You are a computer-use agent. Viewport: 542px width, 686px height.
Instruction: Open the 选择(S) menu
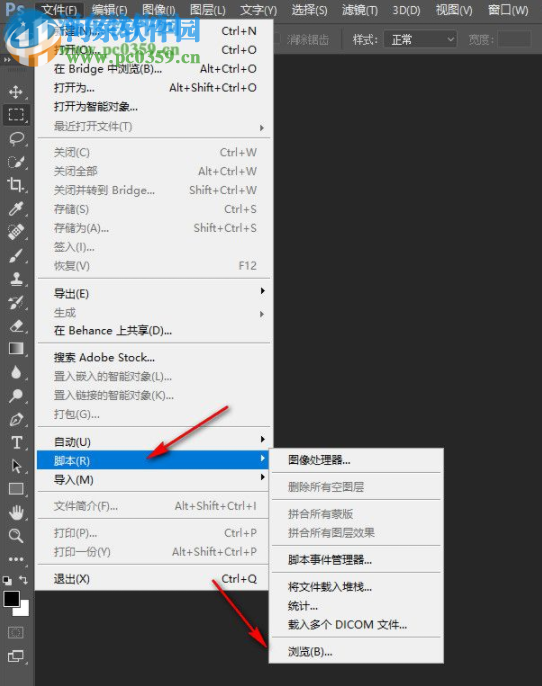click(309, 10)
